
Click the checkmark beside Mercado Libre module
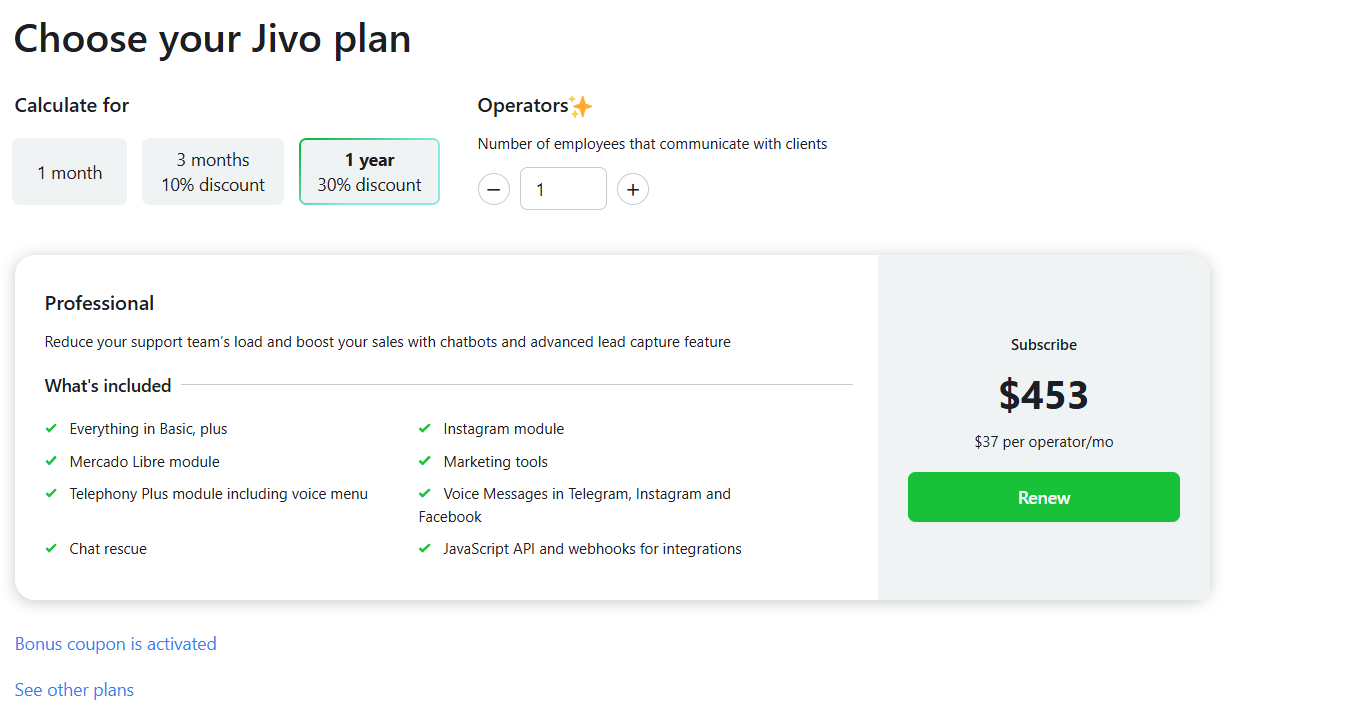pyautogui.click(x=50, y=461)
